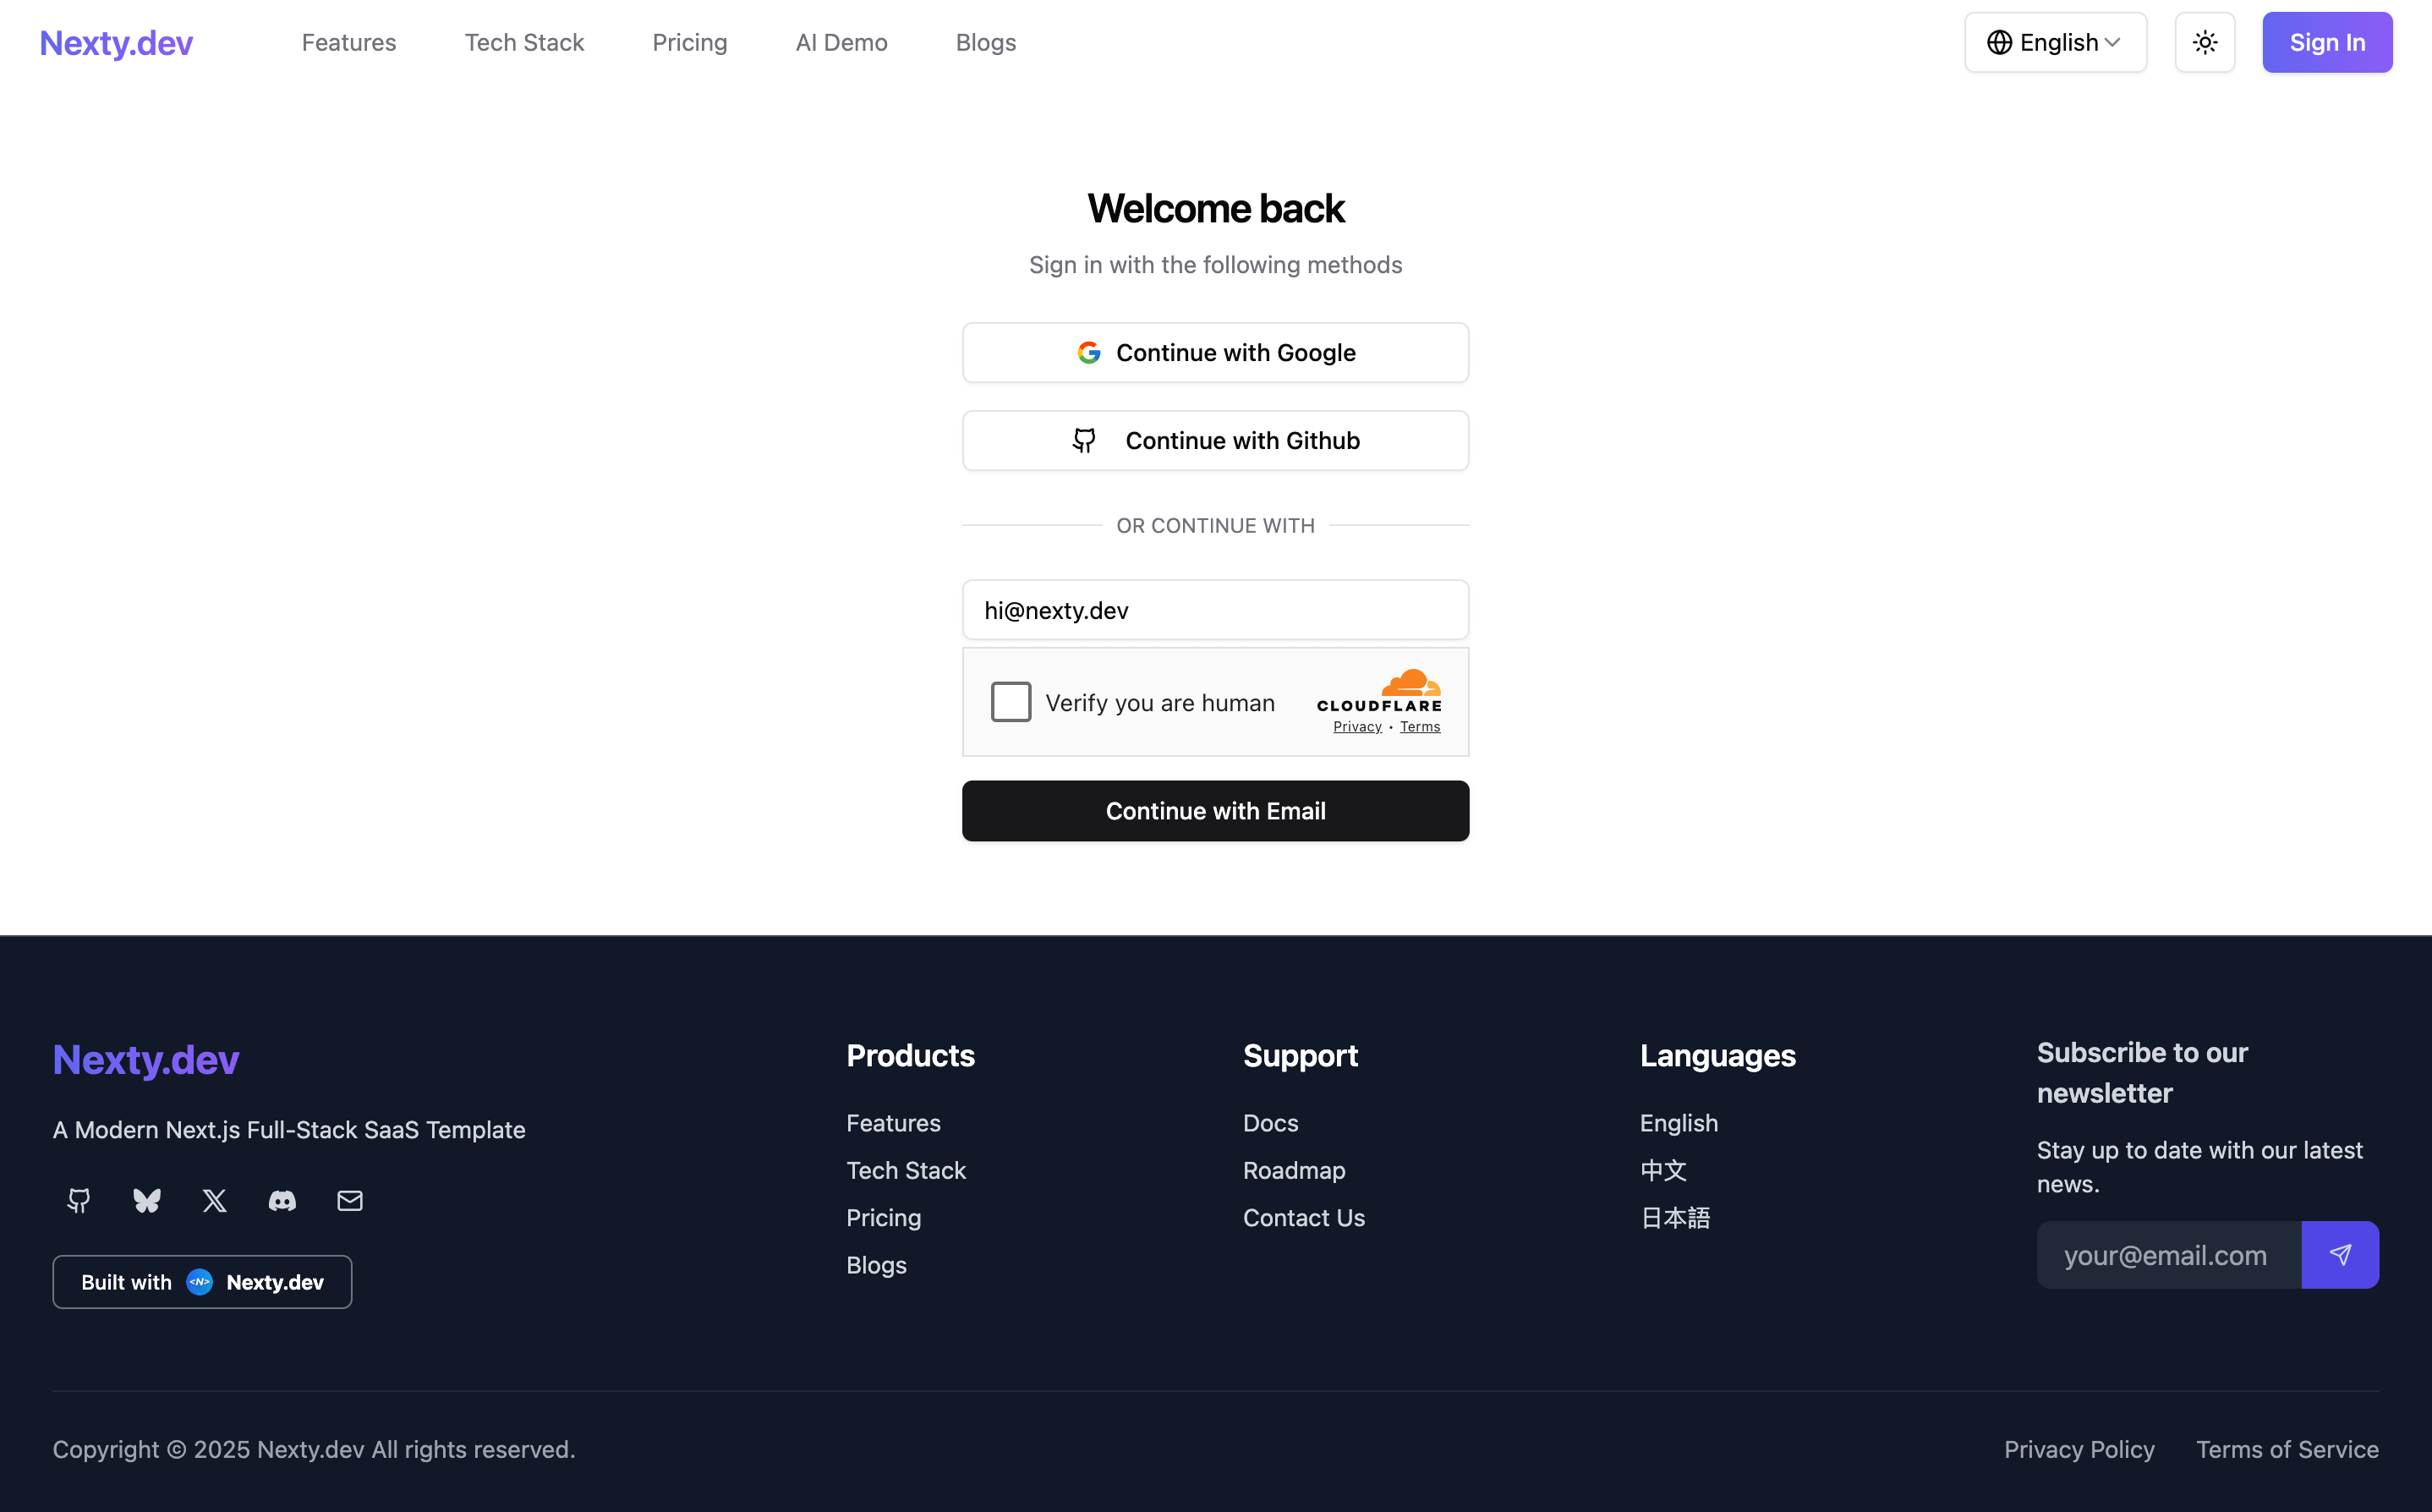Viewport: 2432px width, 1512px height.
Task: Toggle light/dark theme via sun icon
Action: (x=2204, y=42)
